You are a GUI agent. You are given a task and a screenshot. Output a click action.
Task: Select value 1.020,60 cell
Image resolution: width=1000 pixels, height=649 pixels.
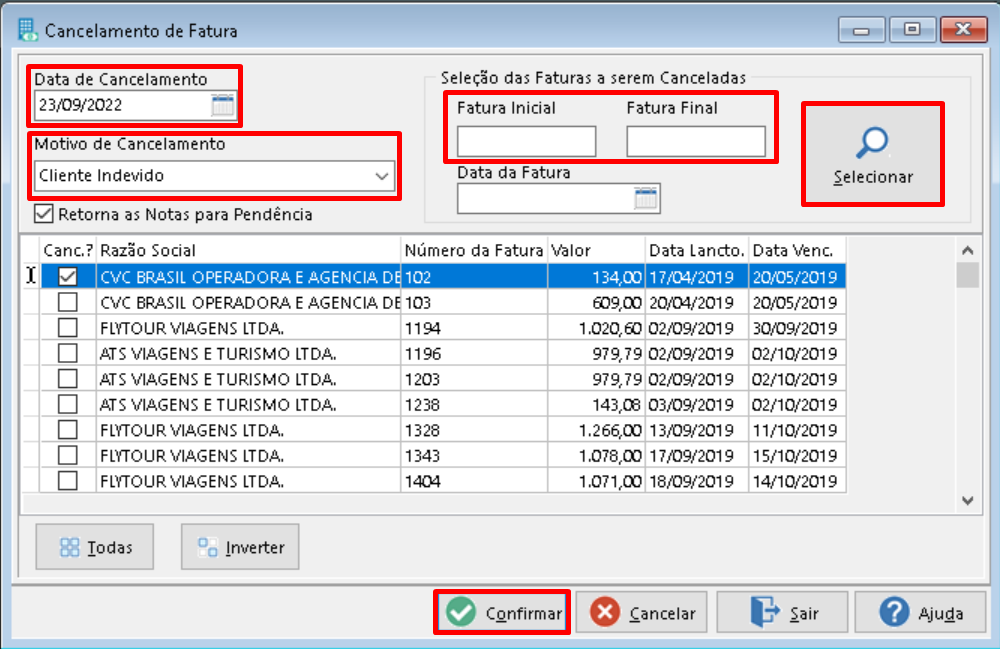[596, 328]
